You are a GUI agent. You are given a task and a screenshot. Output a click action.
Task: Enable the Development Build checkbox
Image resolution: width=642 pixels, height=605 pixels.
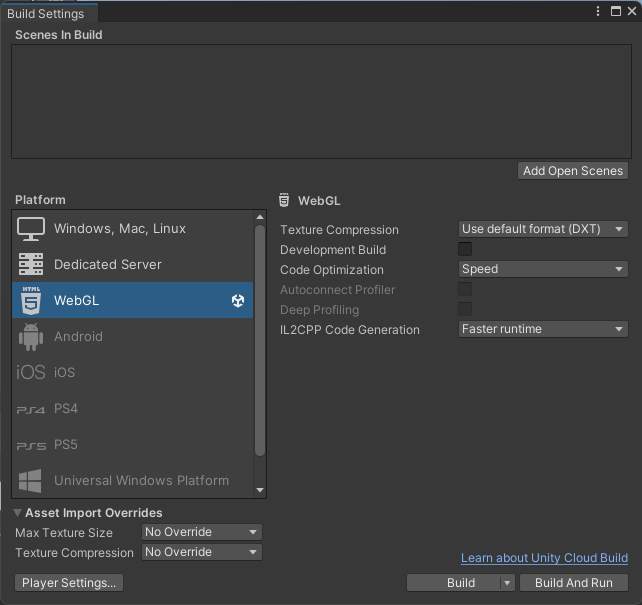pos(465,249)
